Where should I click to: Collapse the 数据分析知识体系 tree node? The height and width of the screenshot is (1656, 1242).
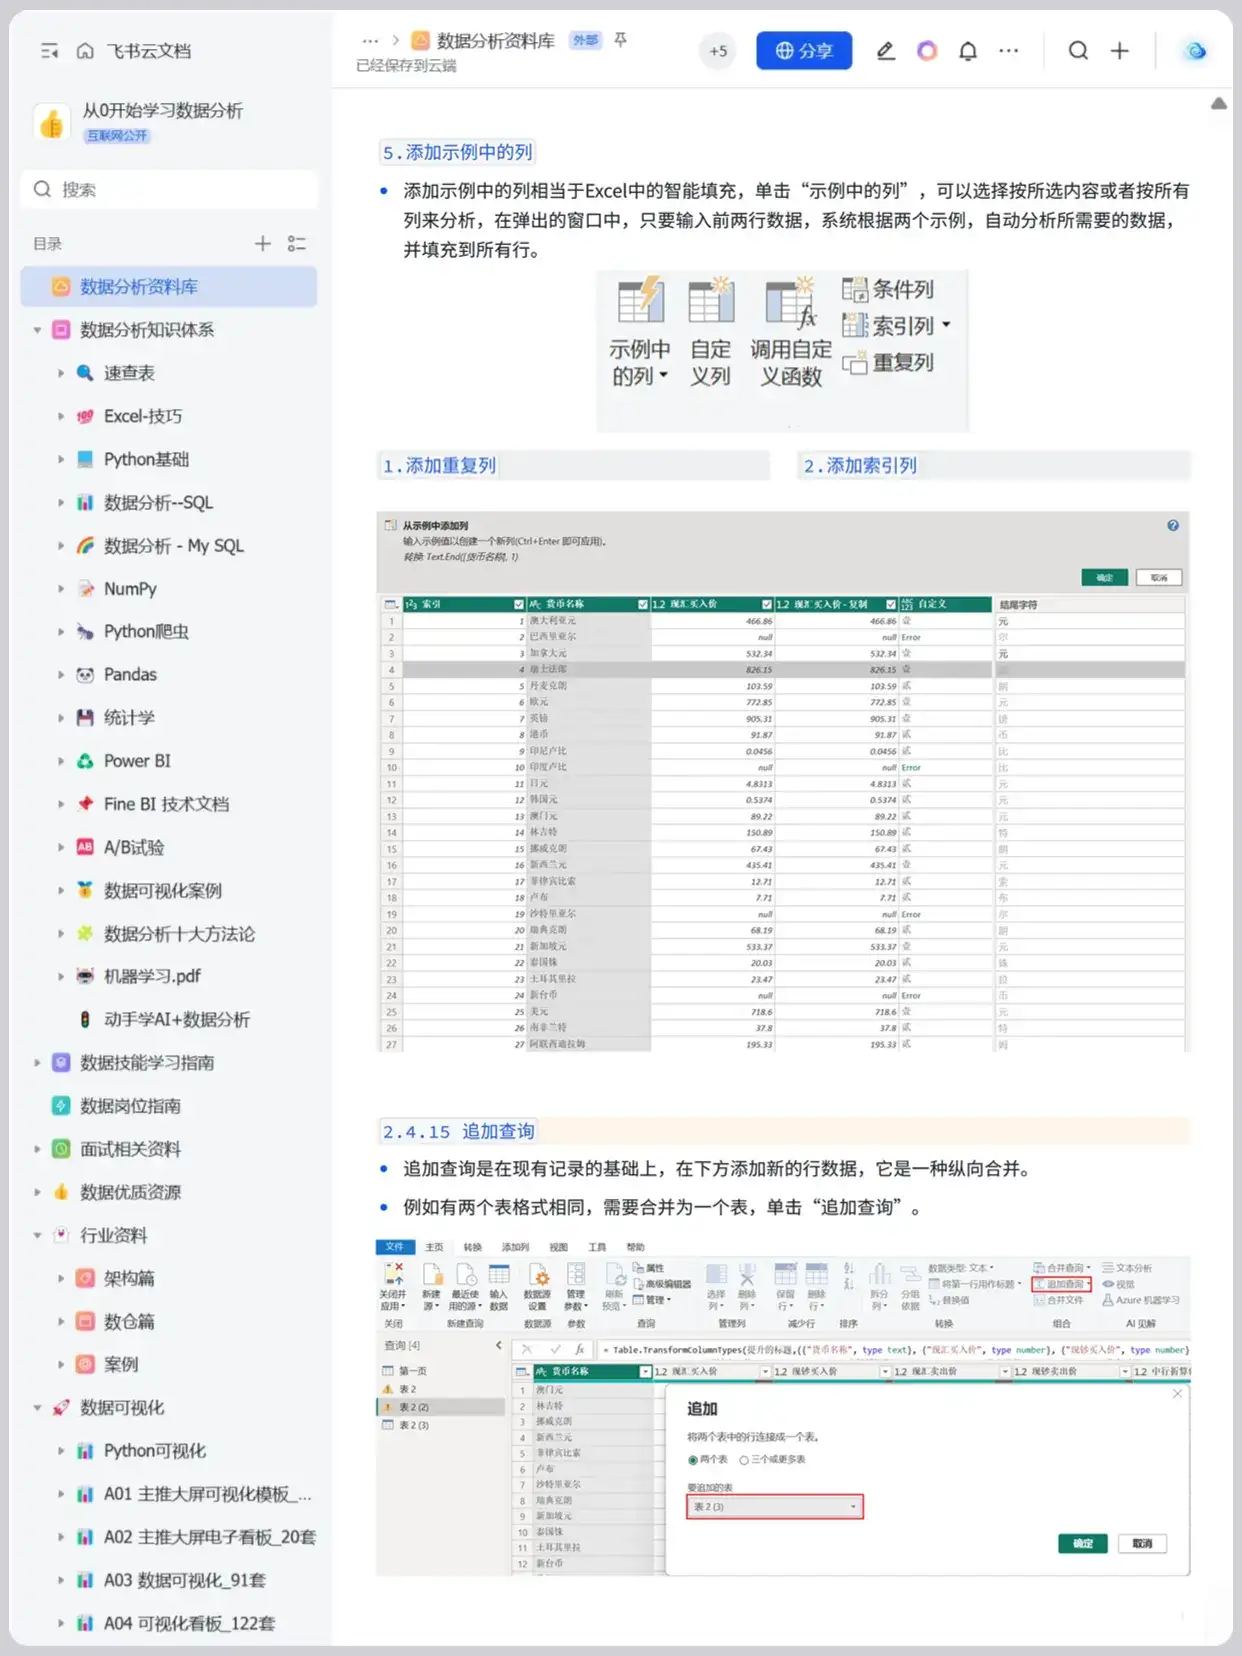[x=37, y=330]
